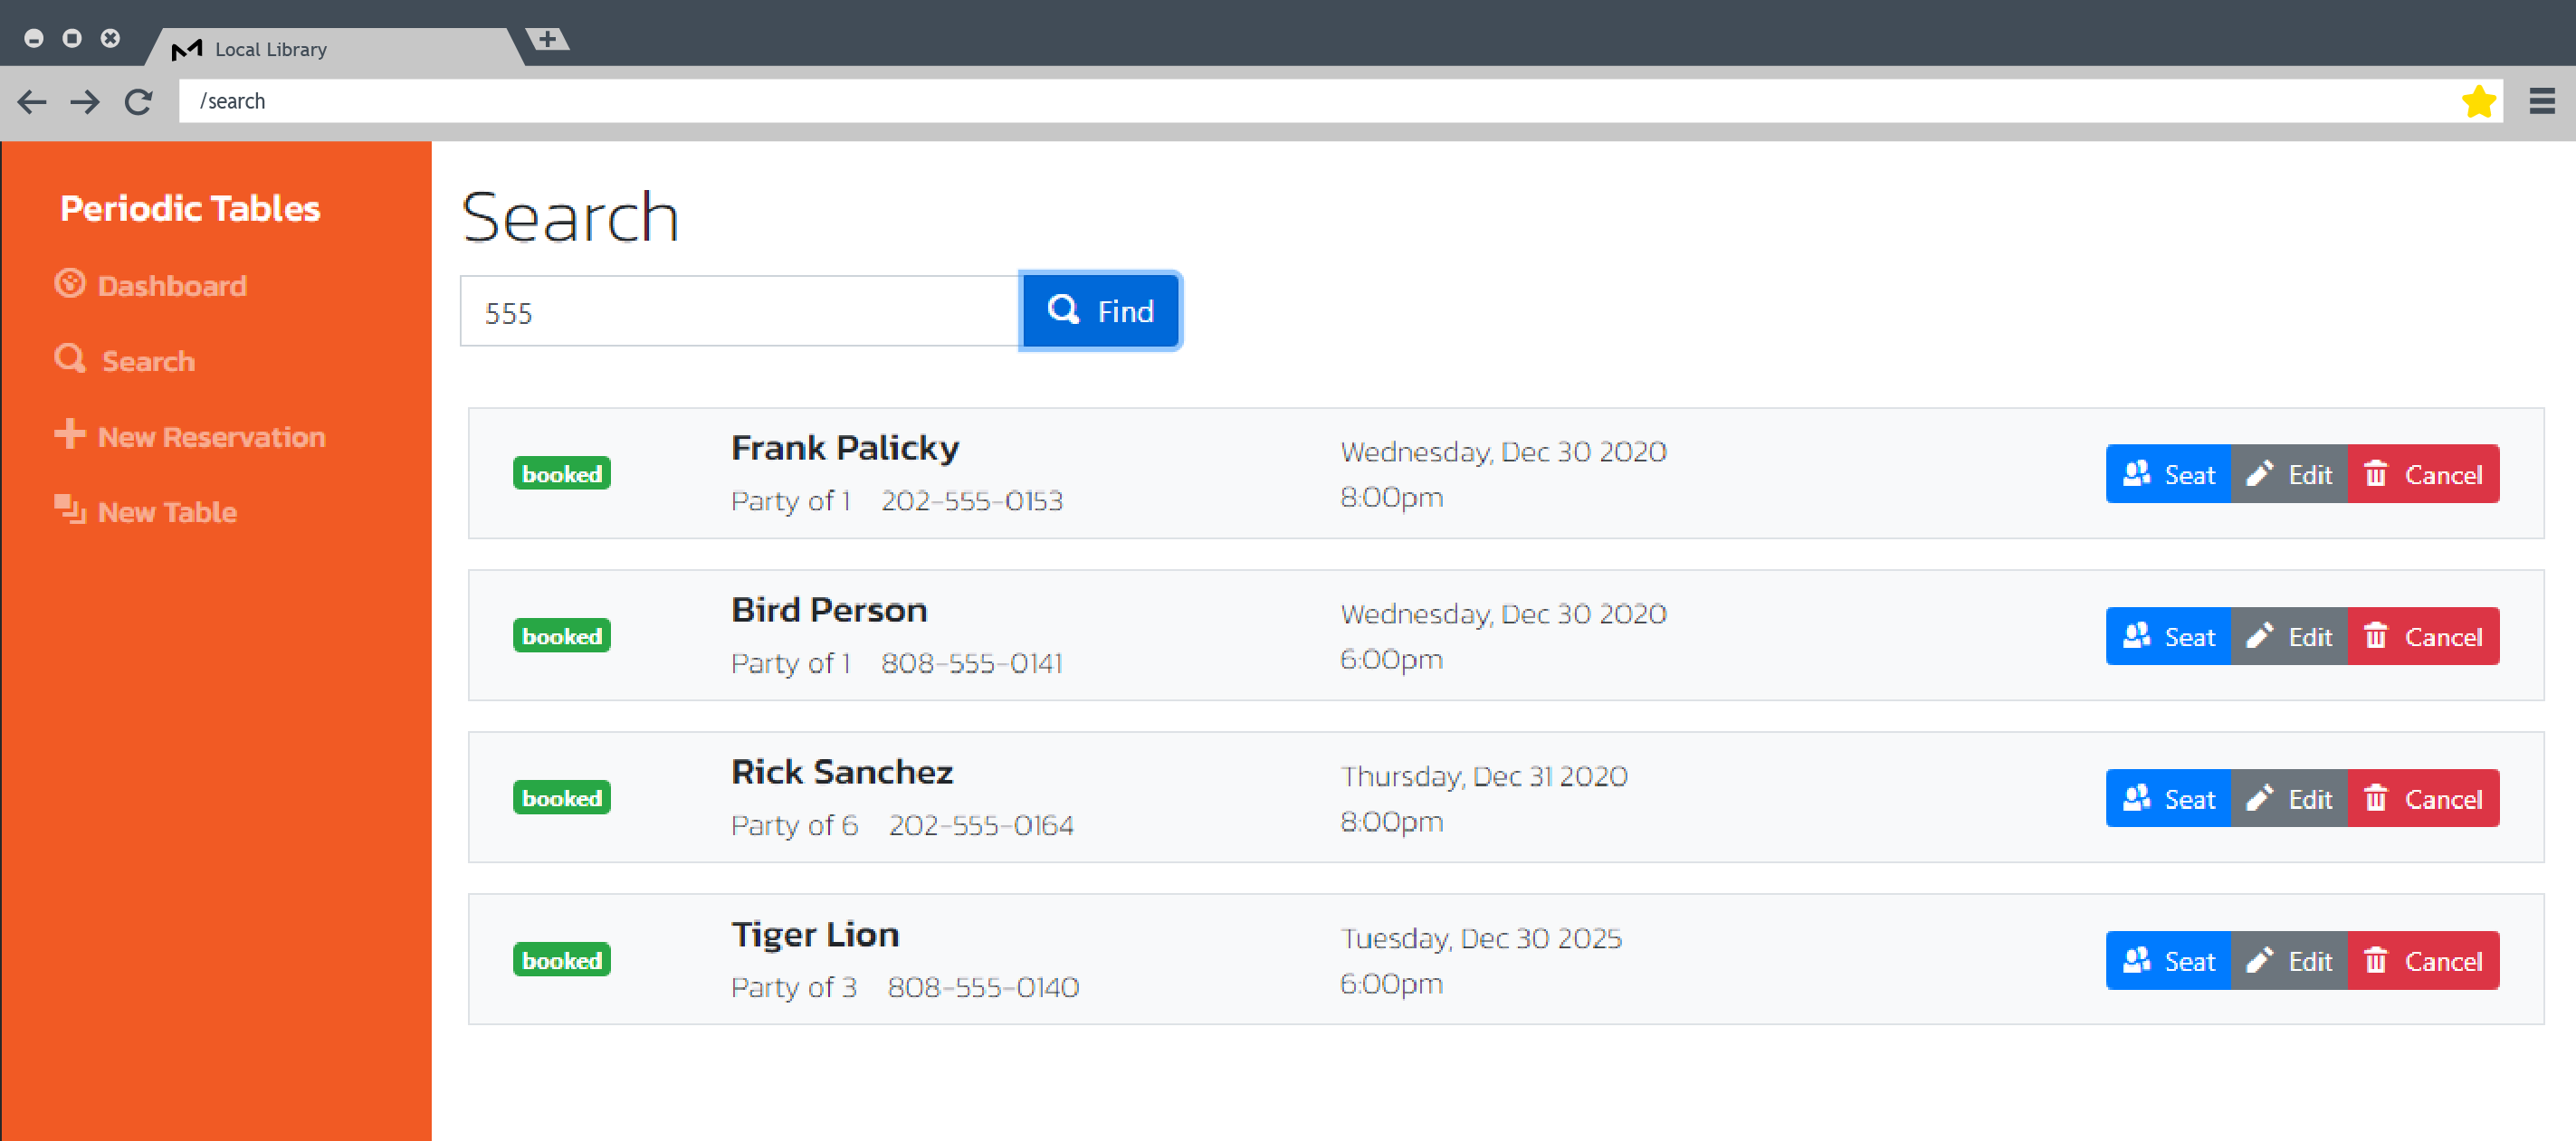2576x1141 pixels.
Task: Reload the page with refresh icon
Action: pos(138,101)
